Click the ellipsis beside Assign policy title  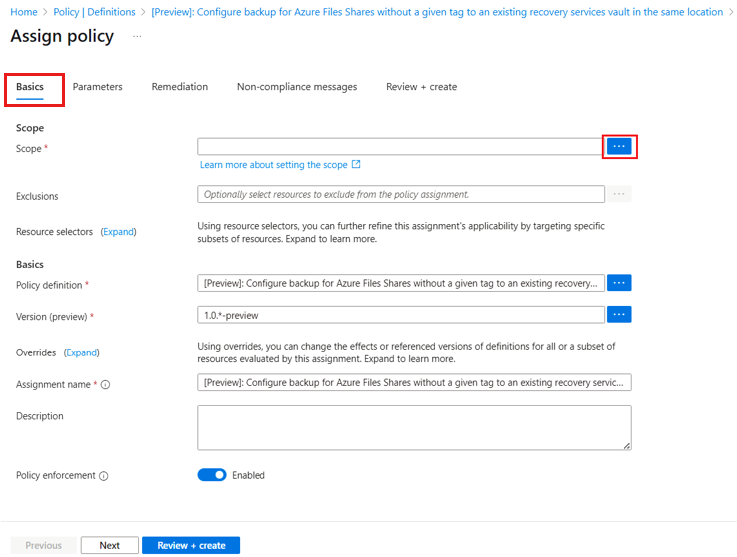[137, 36]
